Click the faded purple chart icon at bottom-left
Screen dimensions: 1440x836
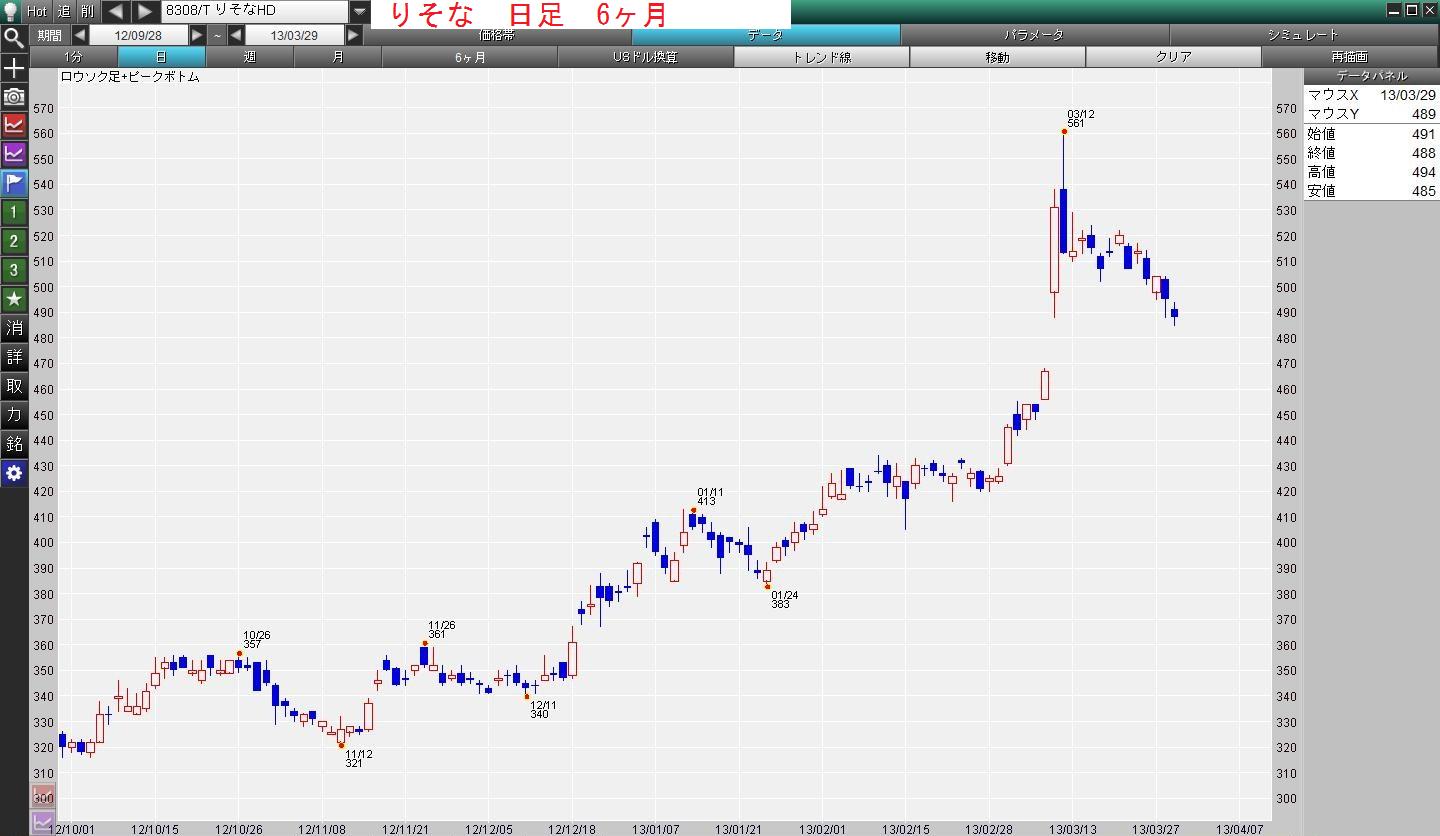[x=43, y=823]
